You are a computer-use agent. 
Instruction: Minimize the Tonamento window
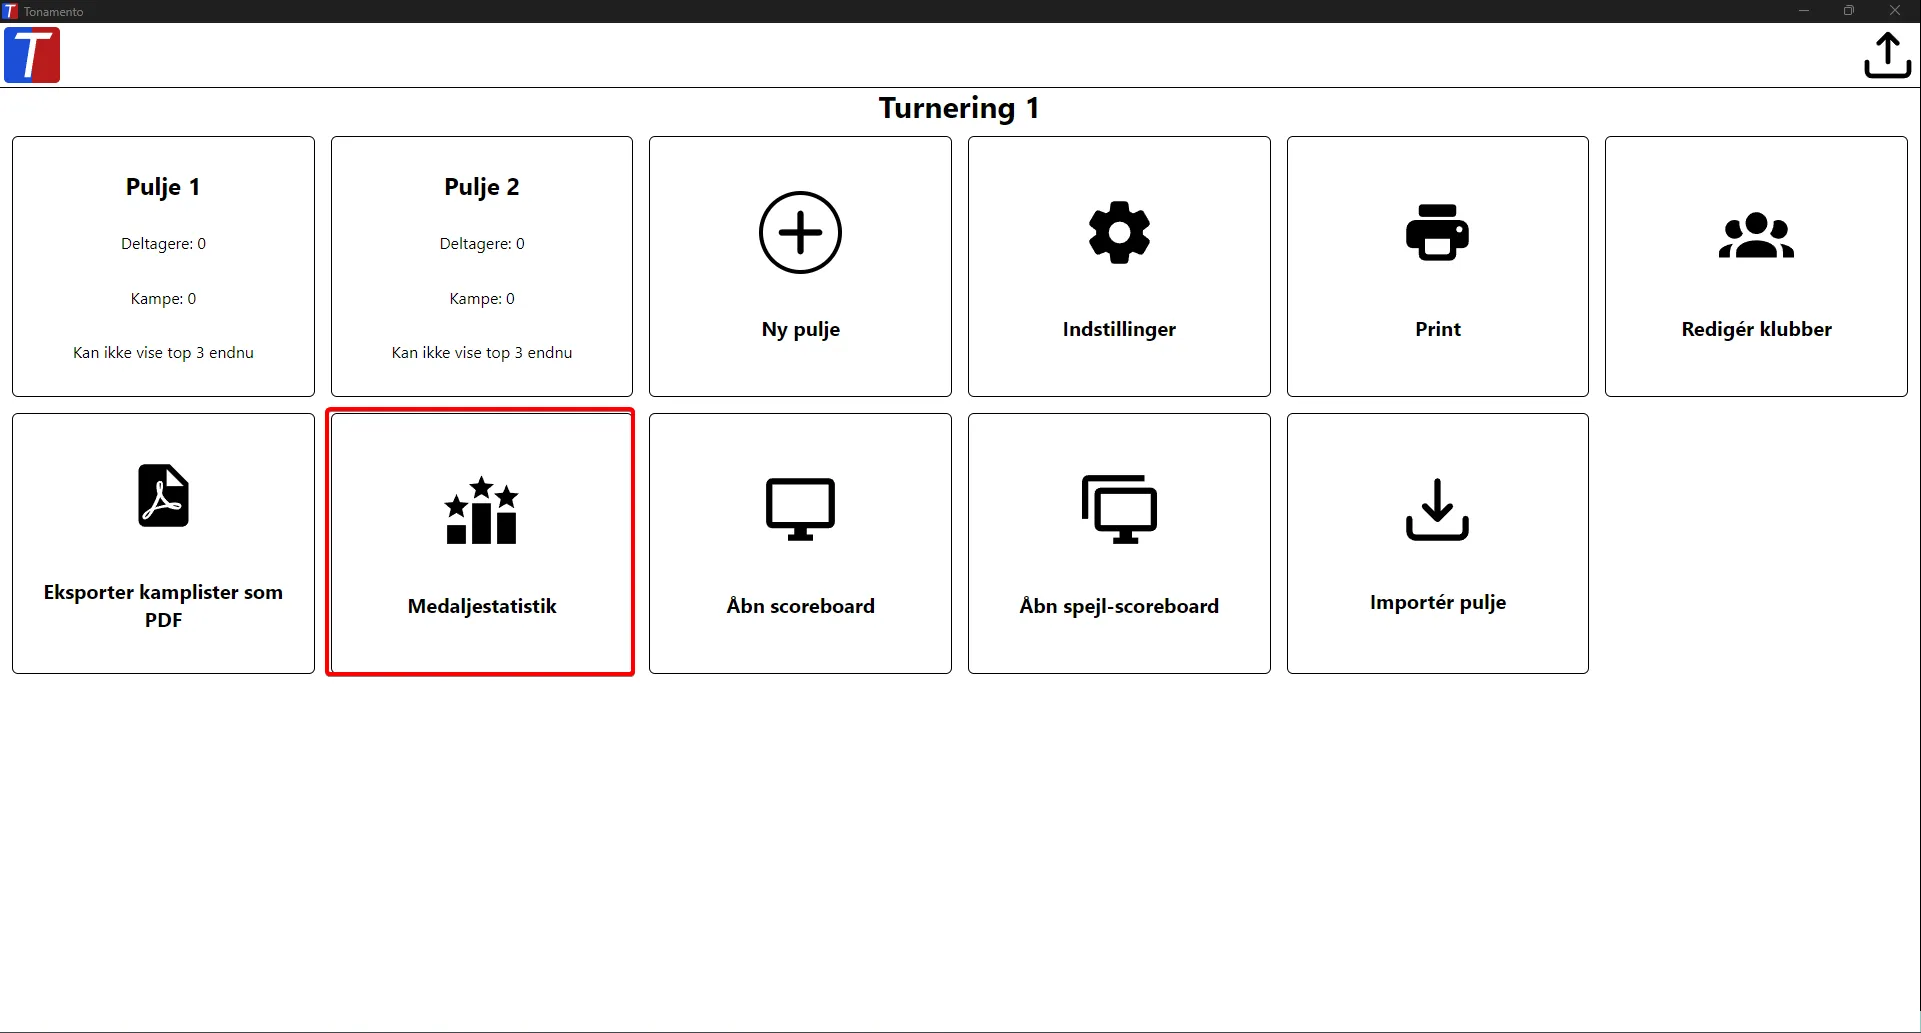pyautogui.click(x=1804, y=11)
